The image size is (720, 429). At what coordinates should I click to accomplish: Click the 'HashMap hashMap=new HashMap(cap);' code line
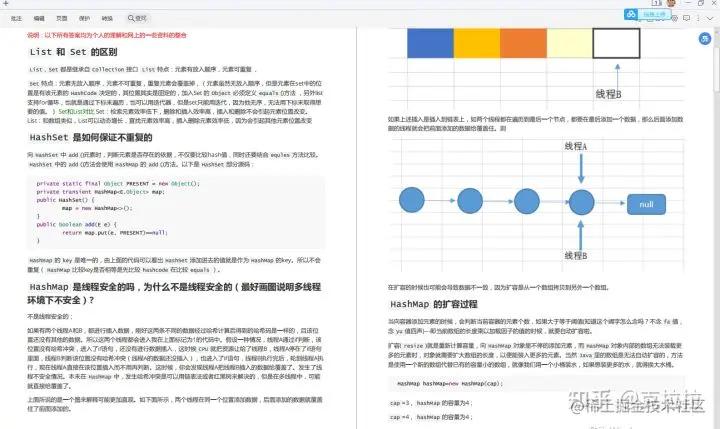coord(450,384)
